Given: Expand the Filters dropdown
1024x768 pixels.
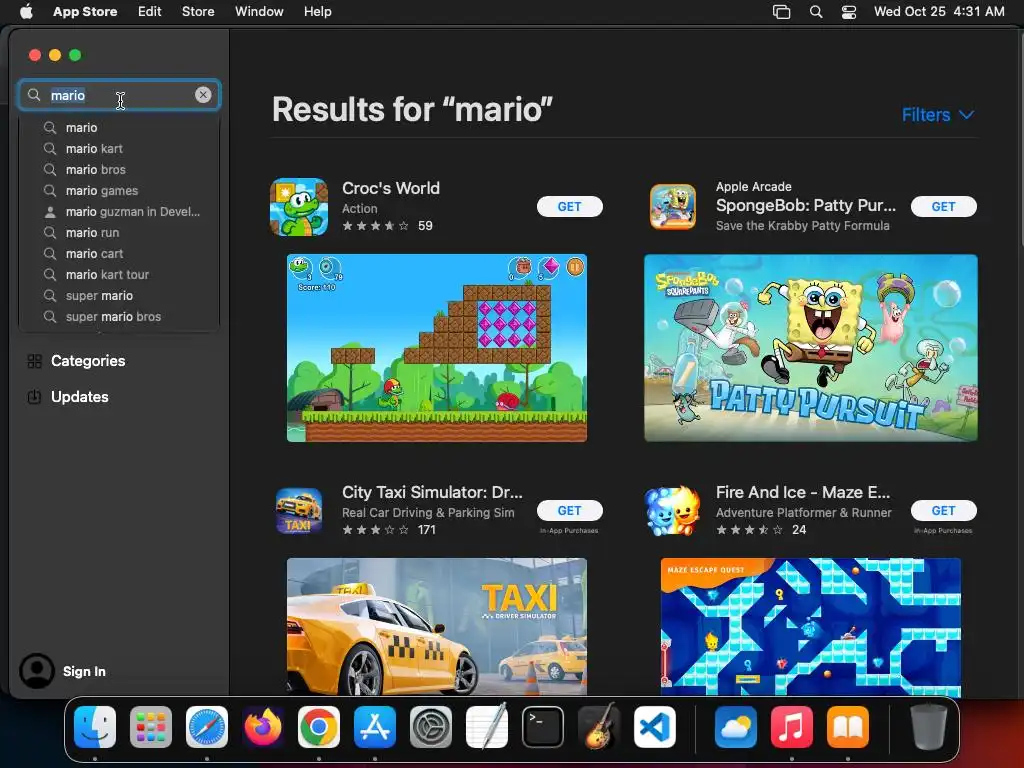Looking at the screenshot, I should coord(938,115).
